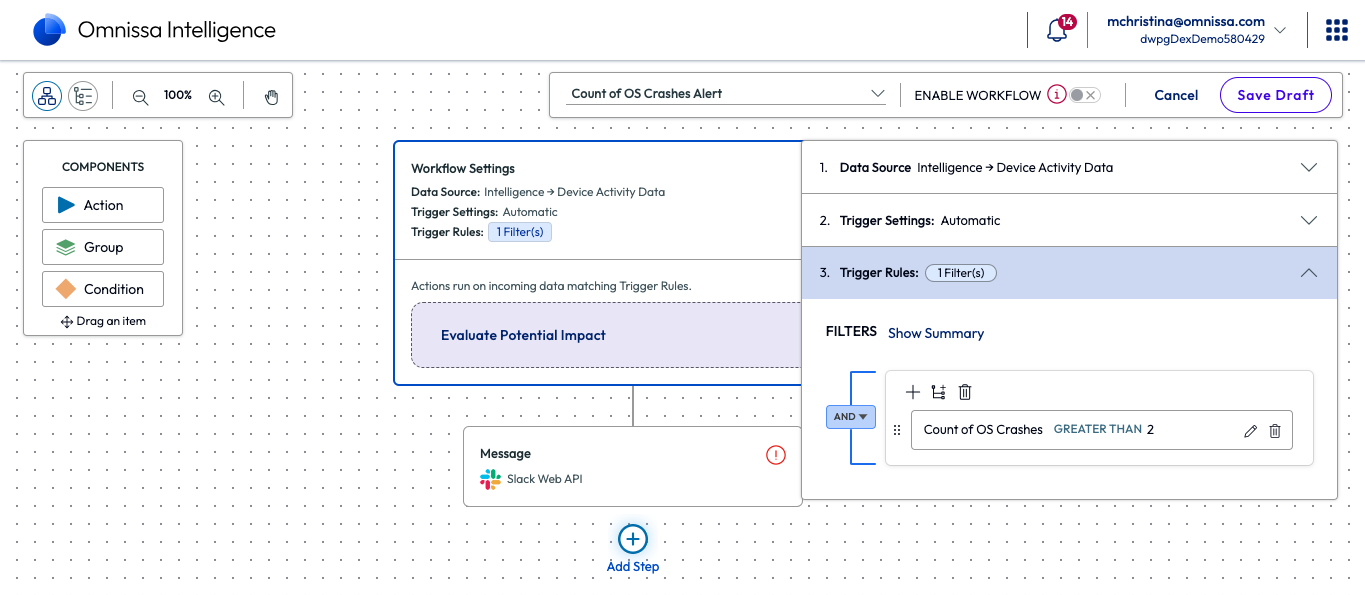Edit the Count of OS Crashes filter
1365x595 pixels.
click(x=1250, y=431)
